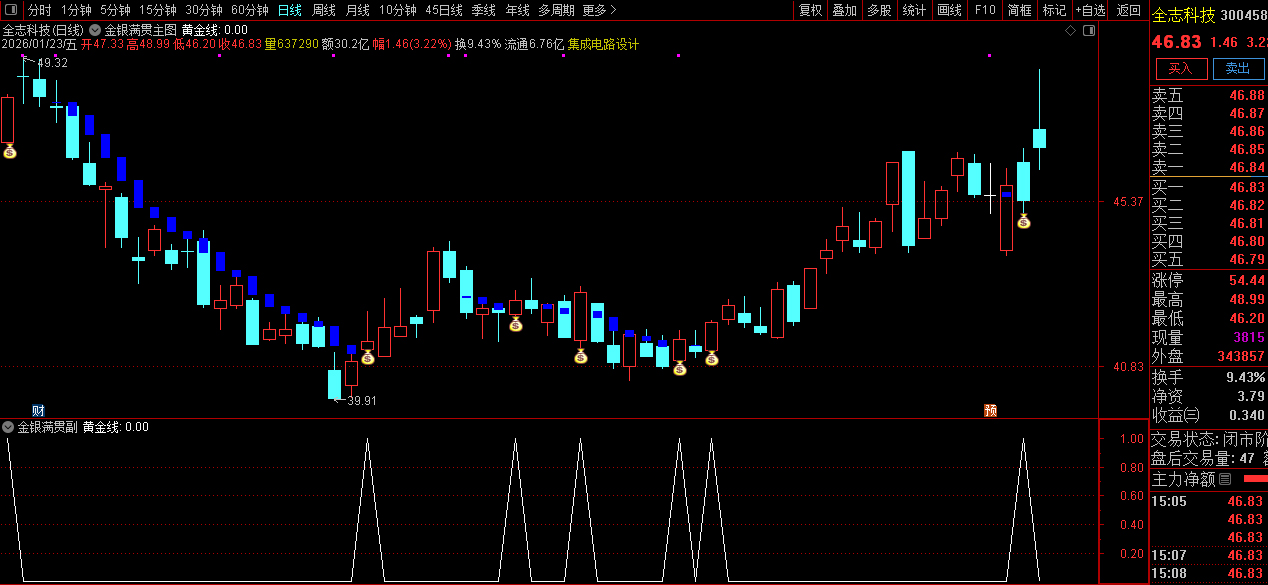Switch to 60分钟 chart period
This screenshot has width=1268, height=585.
tap(249, 10)
